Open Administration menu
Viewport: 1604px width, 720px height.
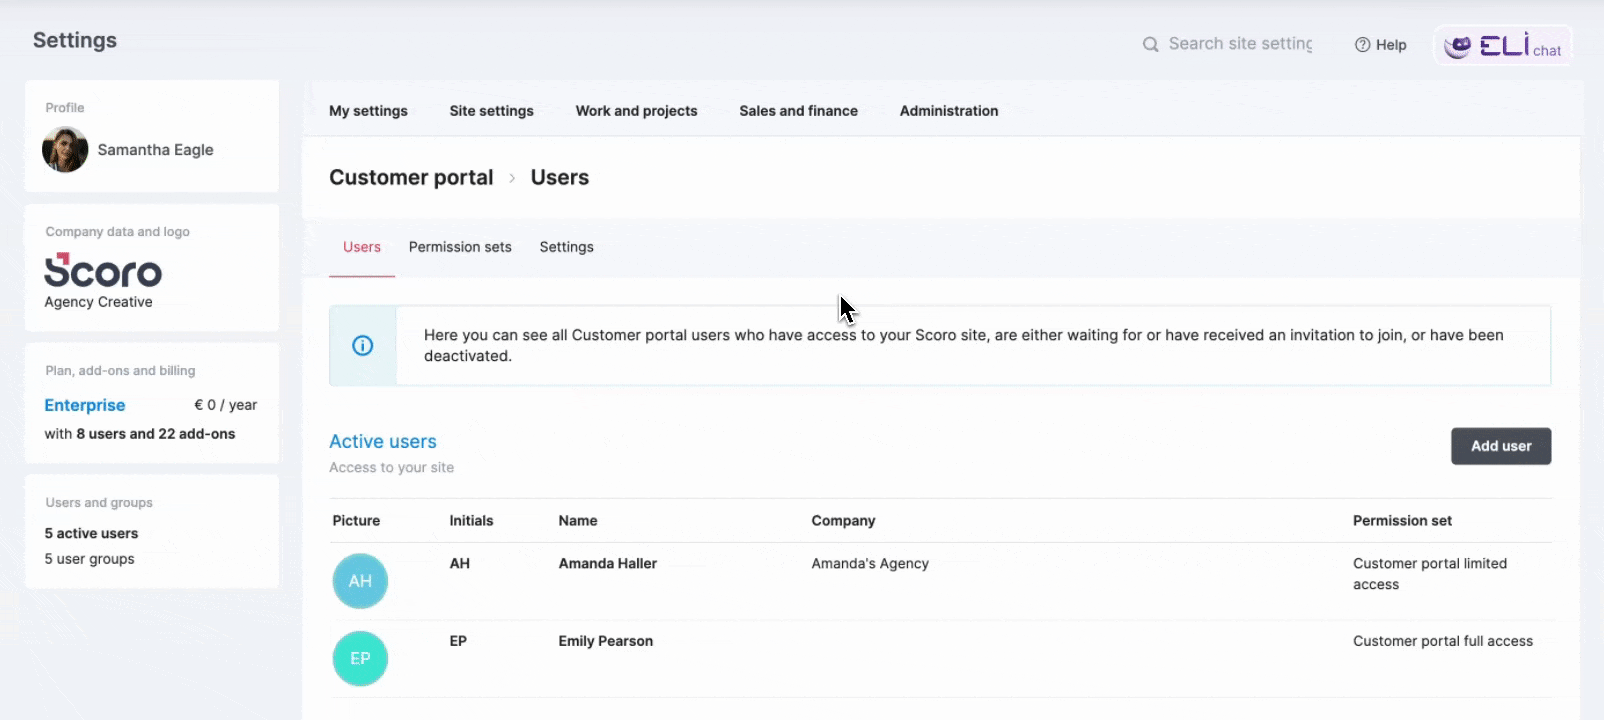(949, 111)
